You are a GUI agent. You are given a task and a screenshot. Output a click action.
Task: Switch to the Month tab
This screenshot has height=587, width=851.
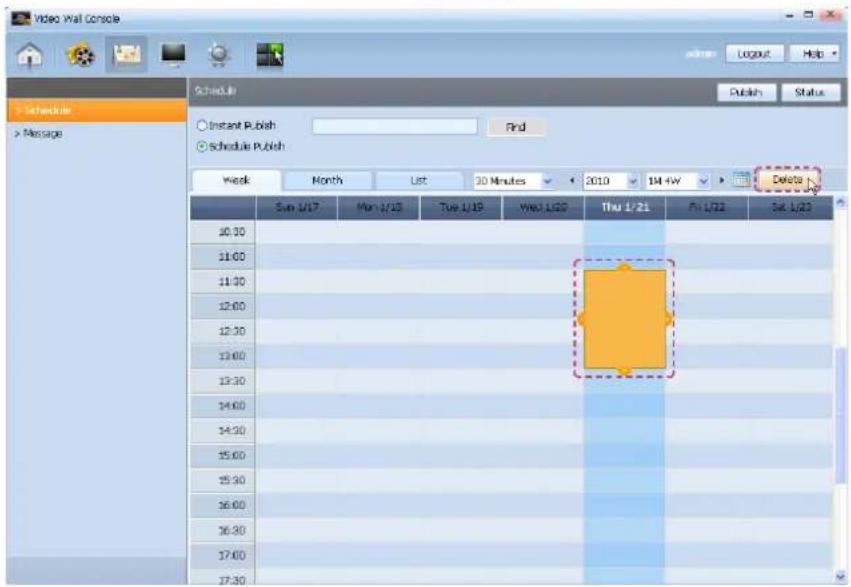coord(327,181)
